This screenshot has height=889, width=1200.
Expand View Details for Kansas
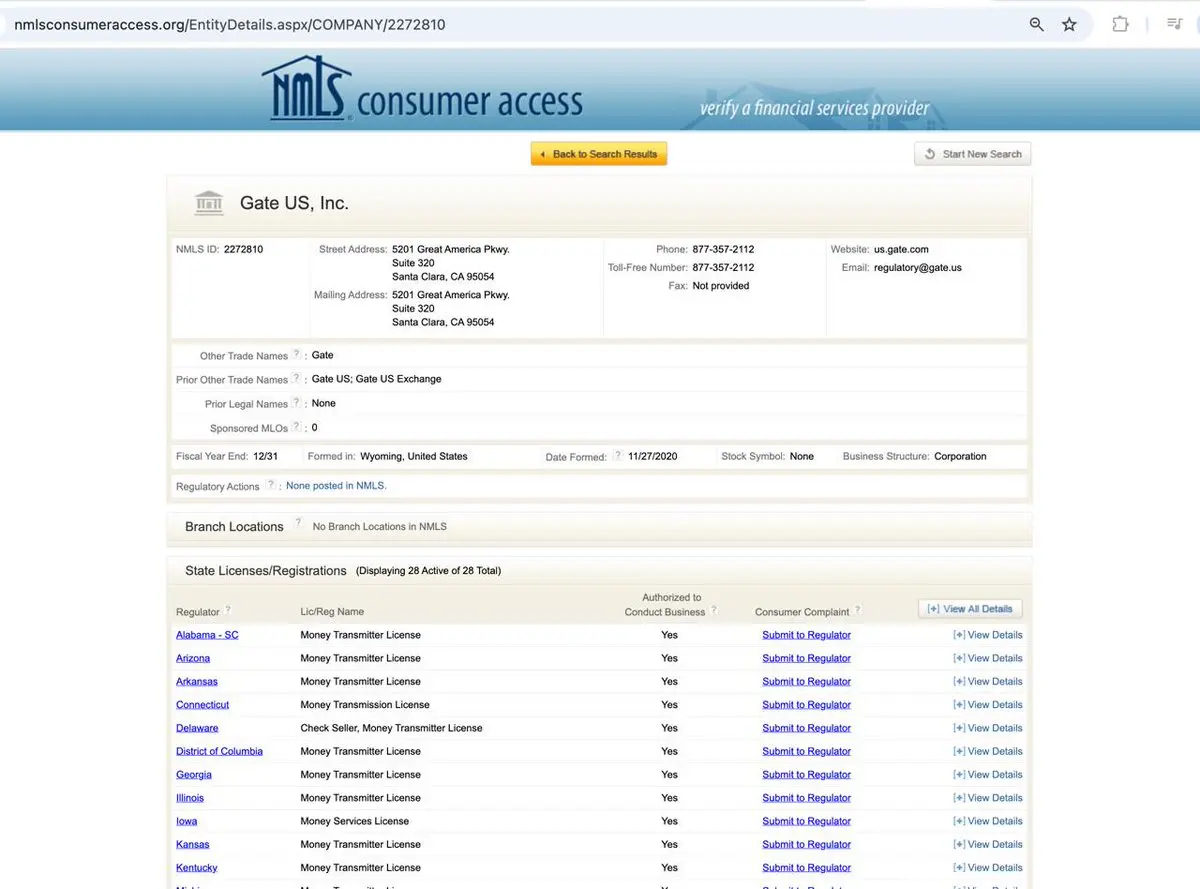[987, 845]
